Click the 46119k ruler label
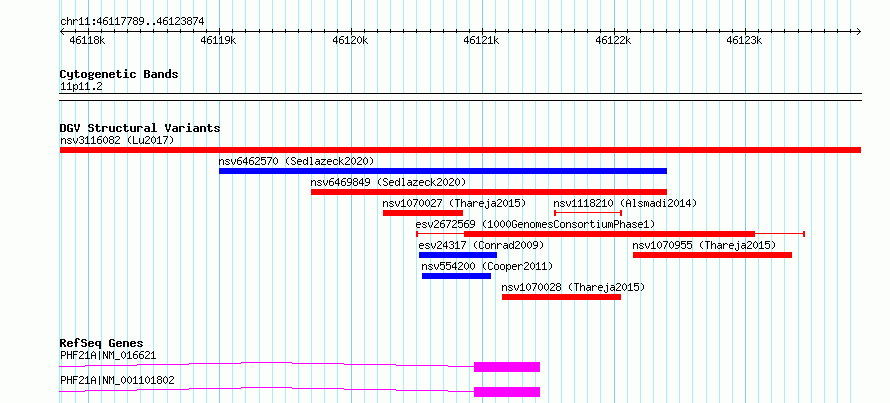The image size is (890, 403). pos(219,41)
